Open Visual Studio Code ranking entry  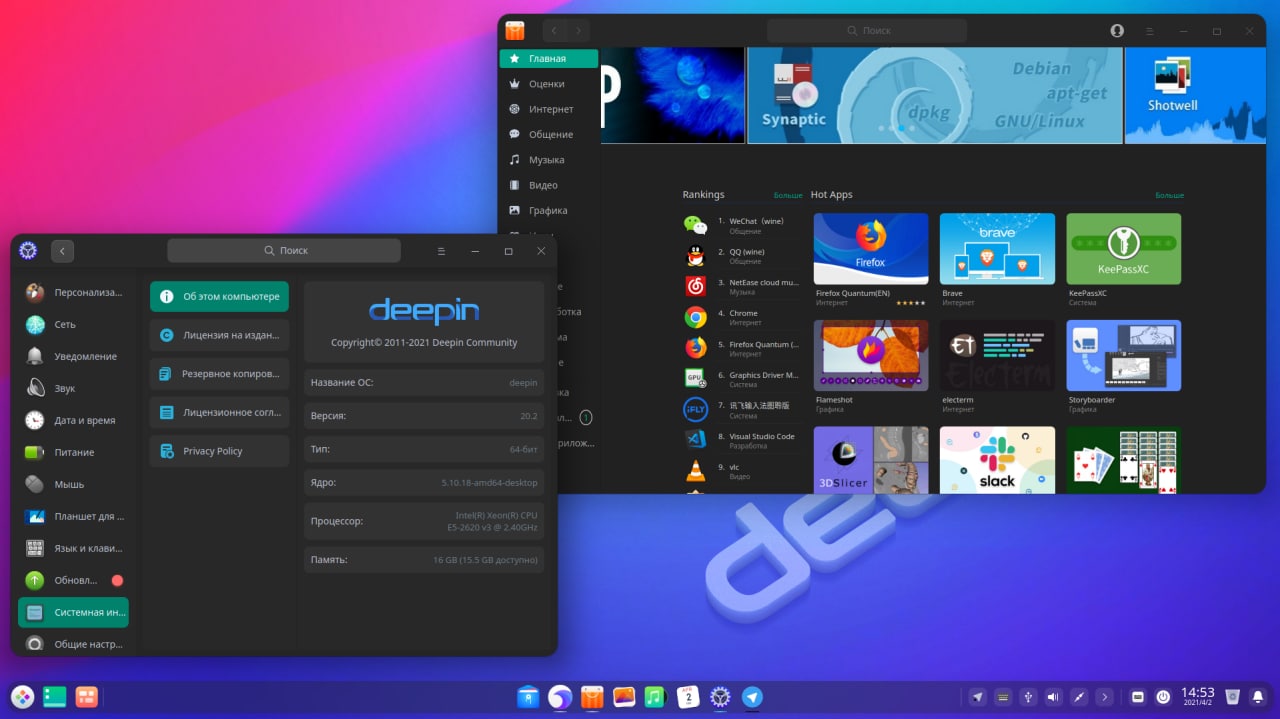click(741, 441)
